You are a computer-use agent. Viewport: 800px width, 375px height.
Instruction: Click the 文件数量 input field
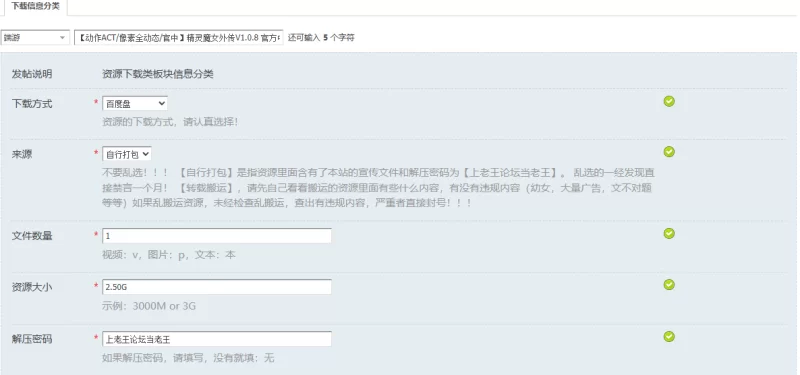tap(217, 236)
